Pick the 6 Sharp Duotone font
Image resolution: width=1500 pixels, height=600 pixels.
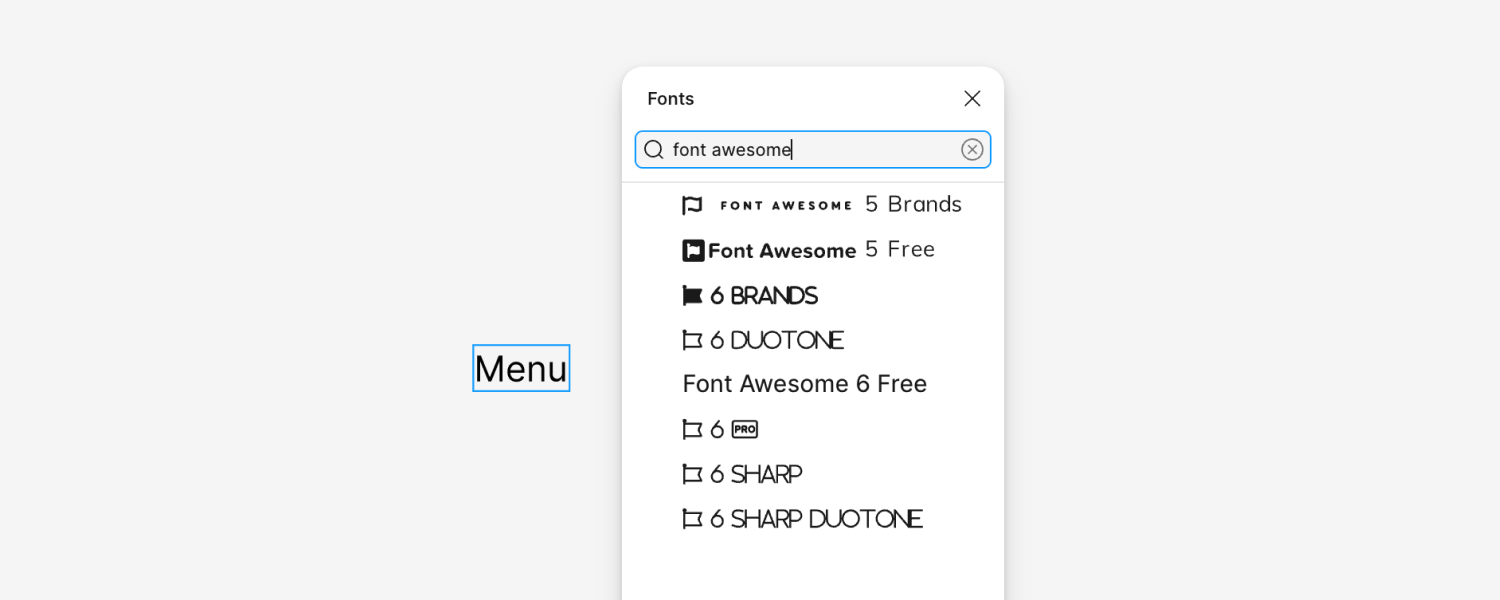point(802,519)
